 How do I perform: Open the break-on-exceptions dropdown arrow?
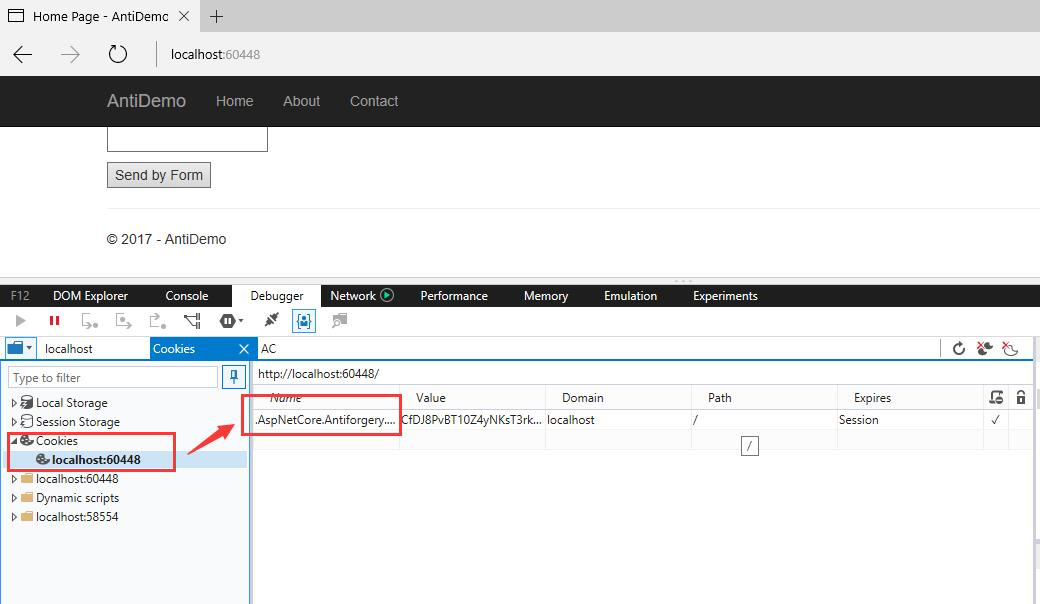tap(241, 321)
